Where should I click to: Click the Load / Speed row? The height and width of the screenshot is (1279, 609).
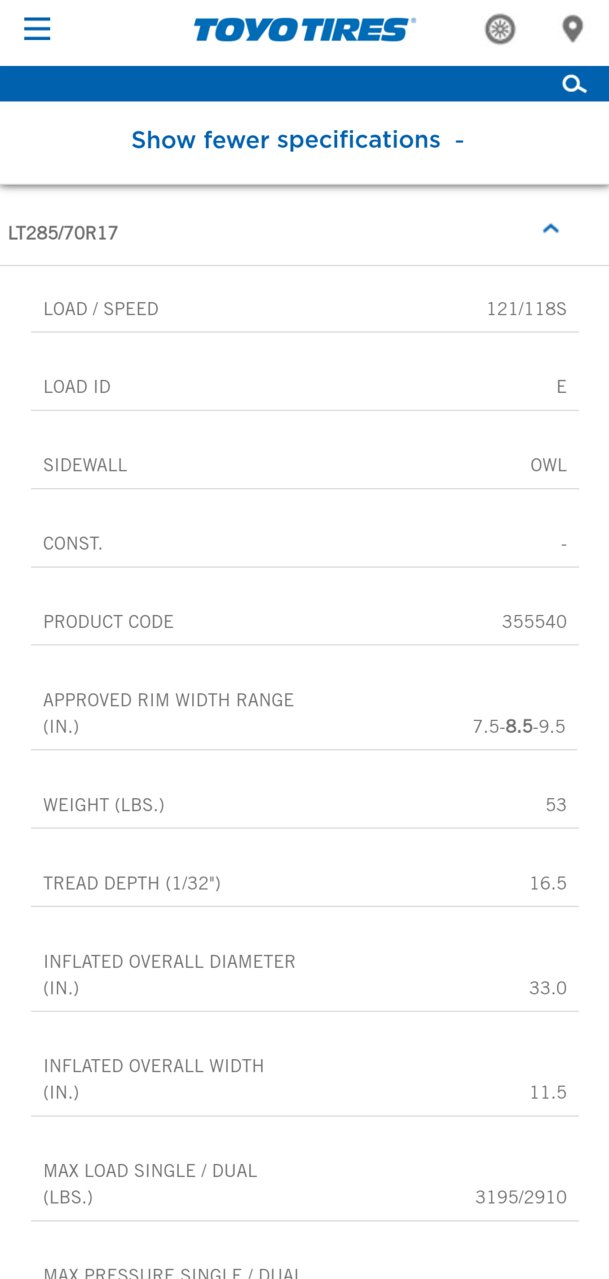305,309
